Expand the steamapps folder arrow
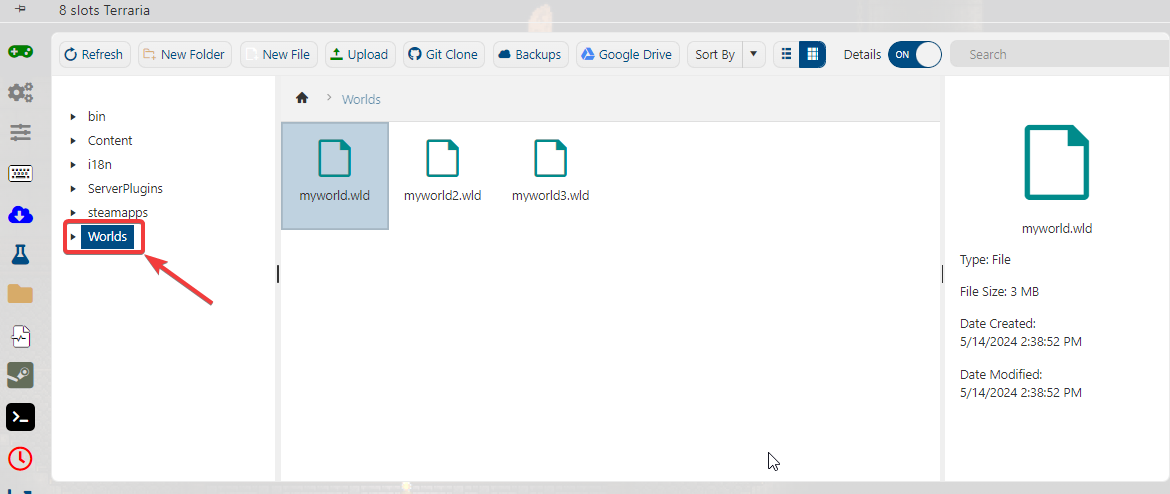This screenshot has width=1170, height=494. point(73,213)
